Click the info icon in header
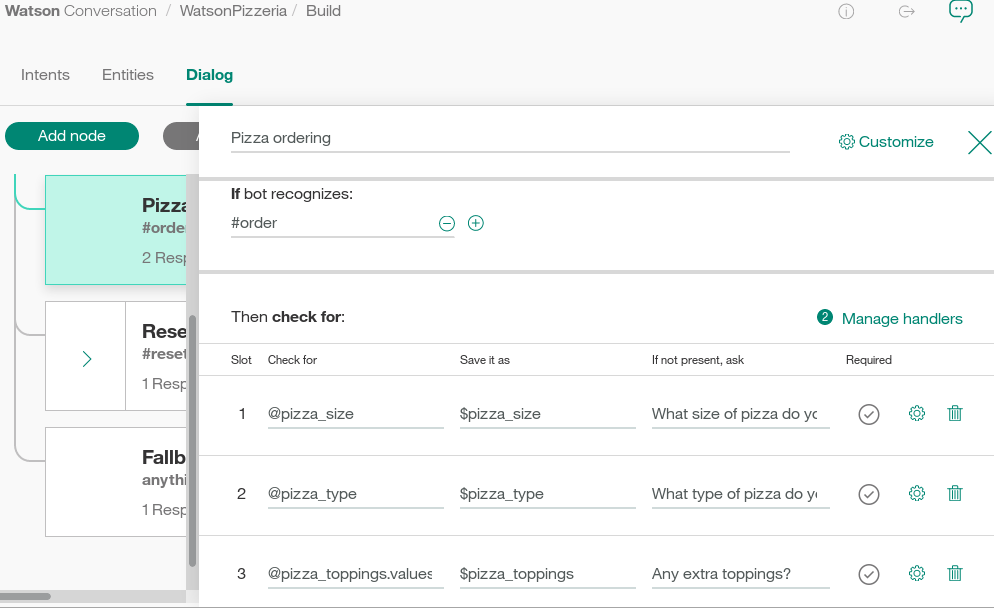The height and width of the screenshot is (608, 994). pyautogui.click(x=846, y=12)
